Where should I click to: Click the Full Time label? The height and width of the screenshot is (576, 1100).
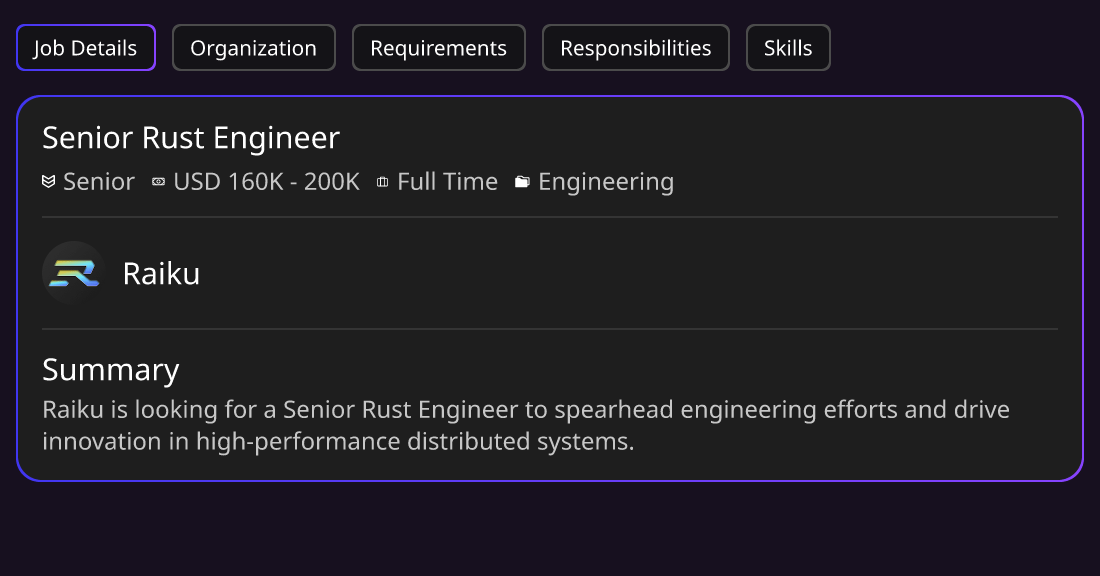click(448, 182)
